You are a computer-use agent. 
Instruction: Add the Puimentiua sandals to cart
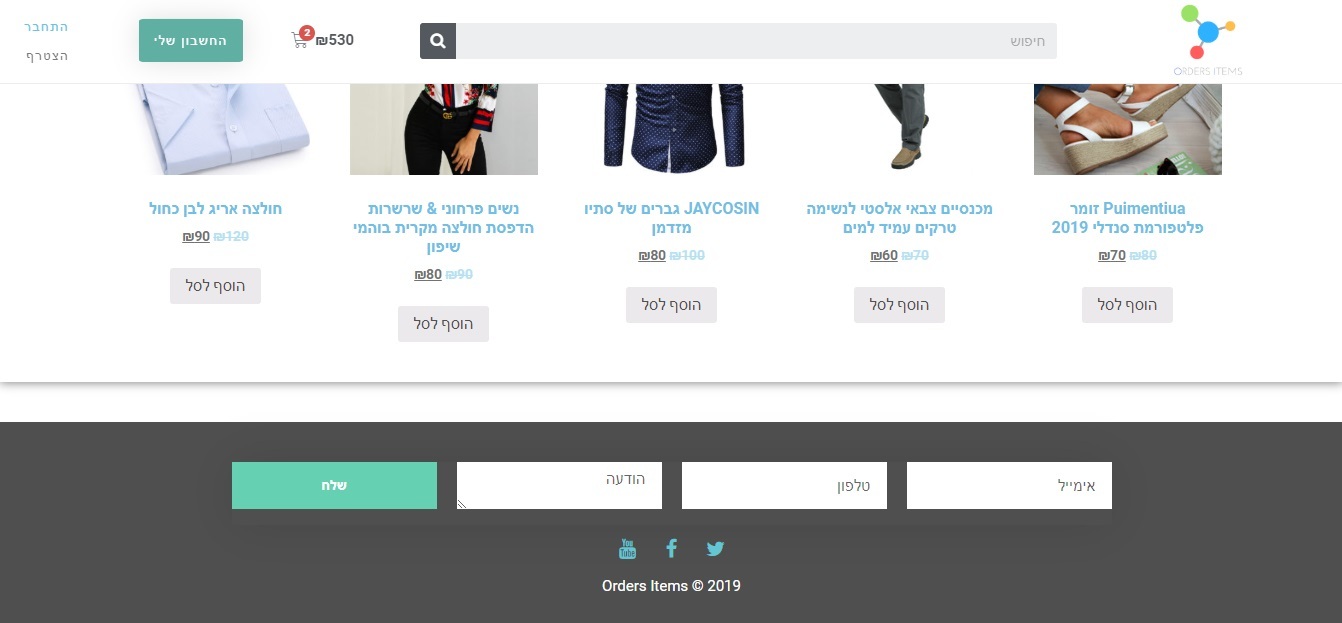[1127, 305]
